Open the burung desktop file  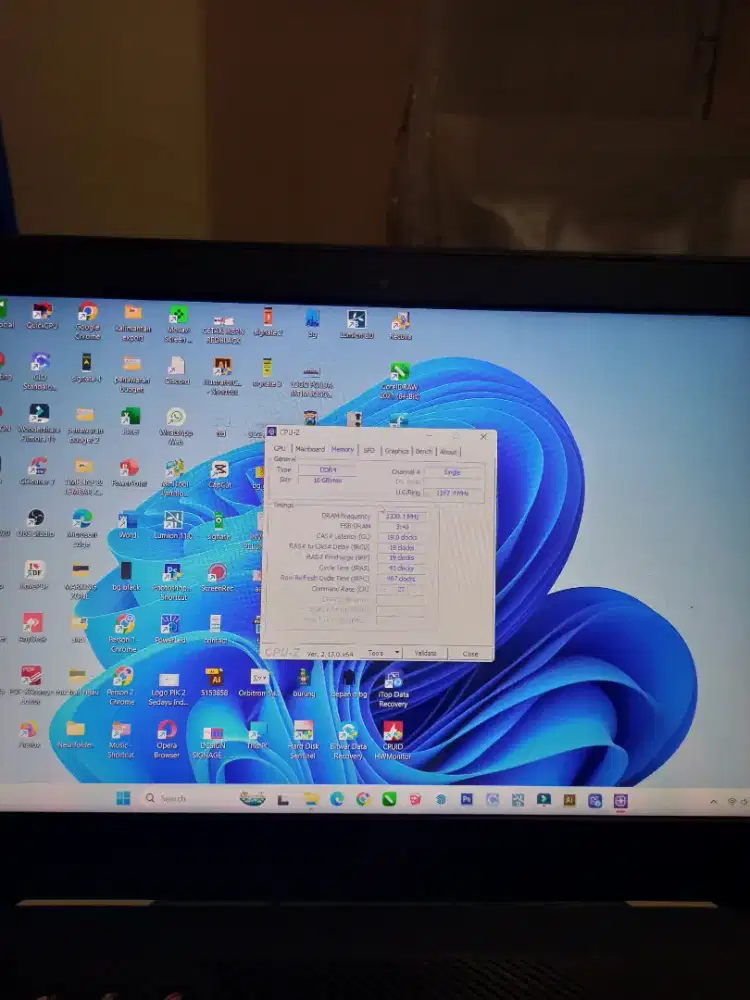[x=304, y=682]
